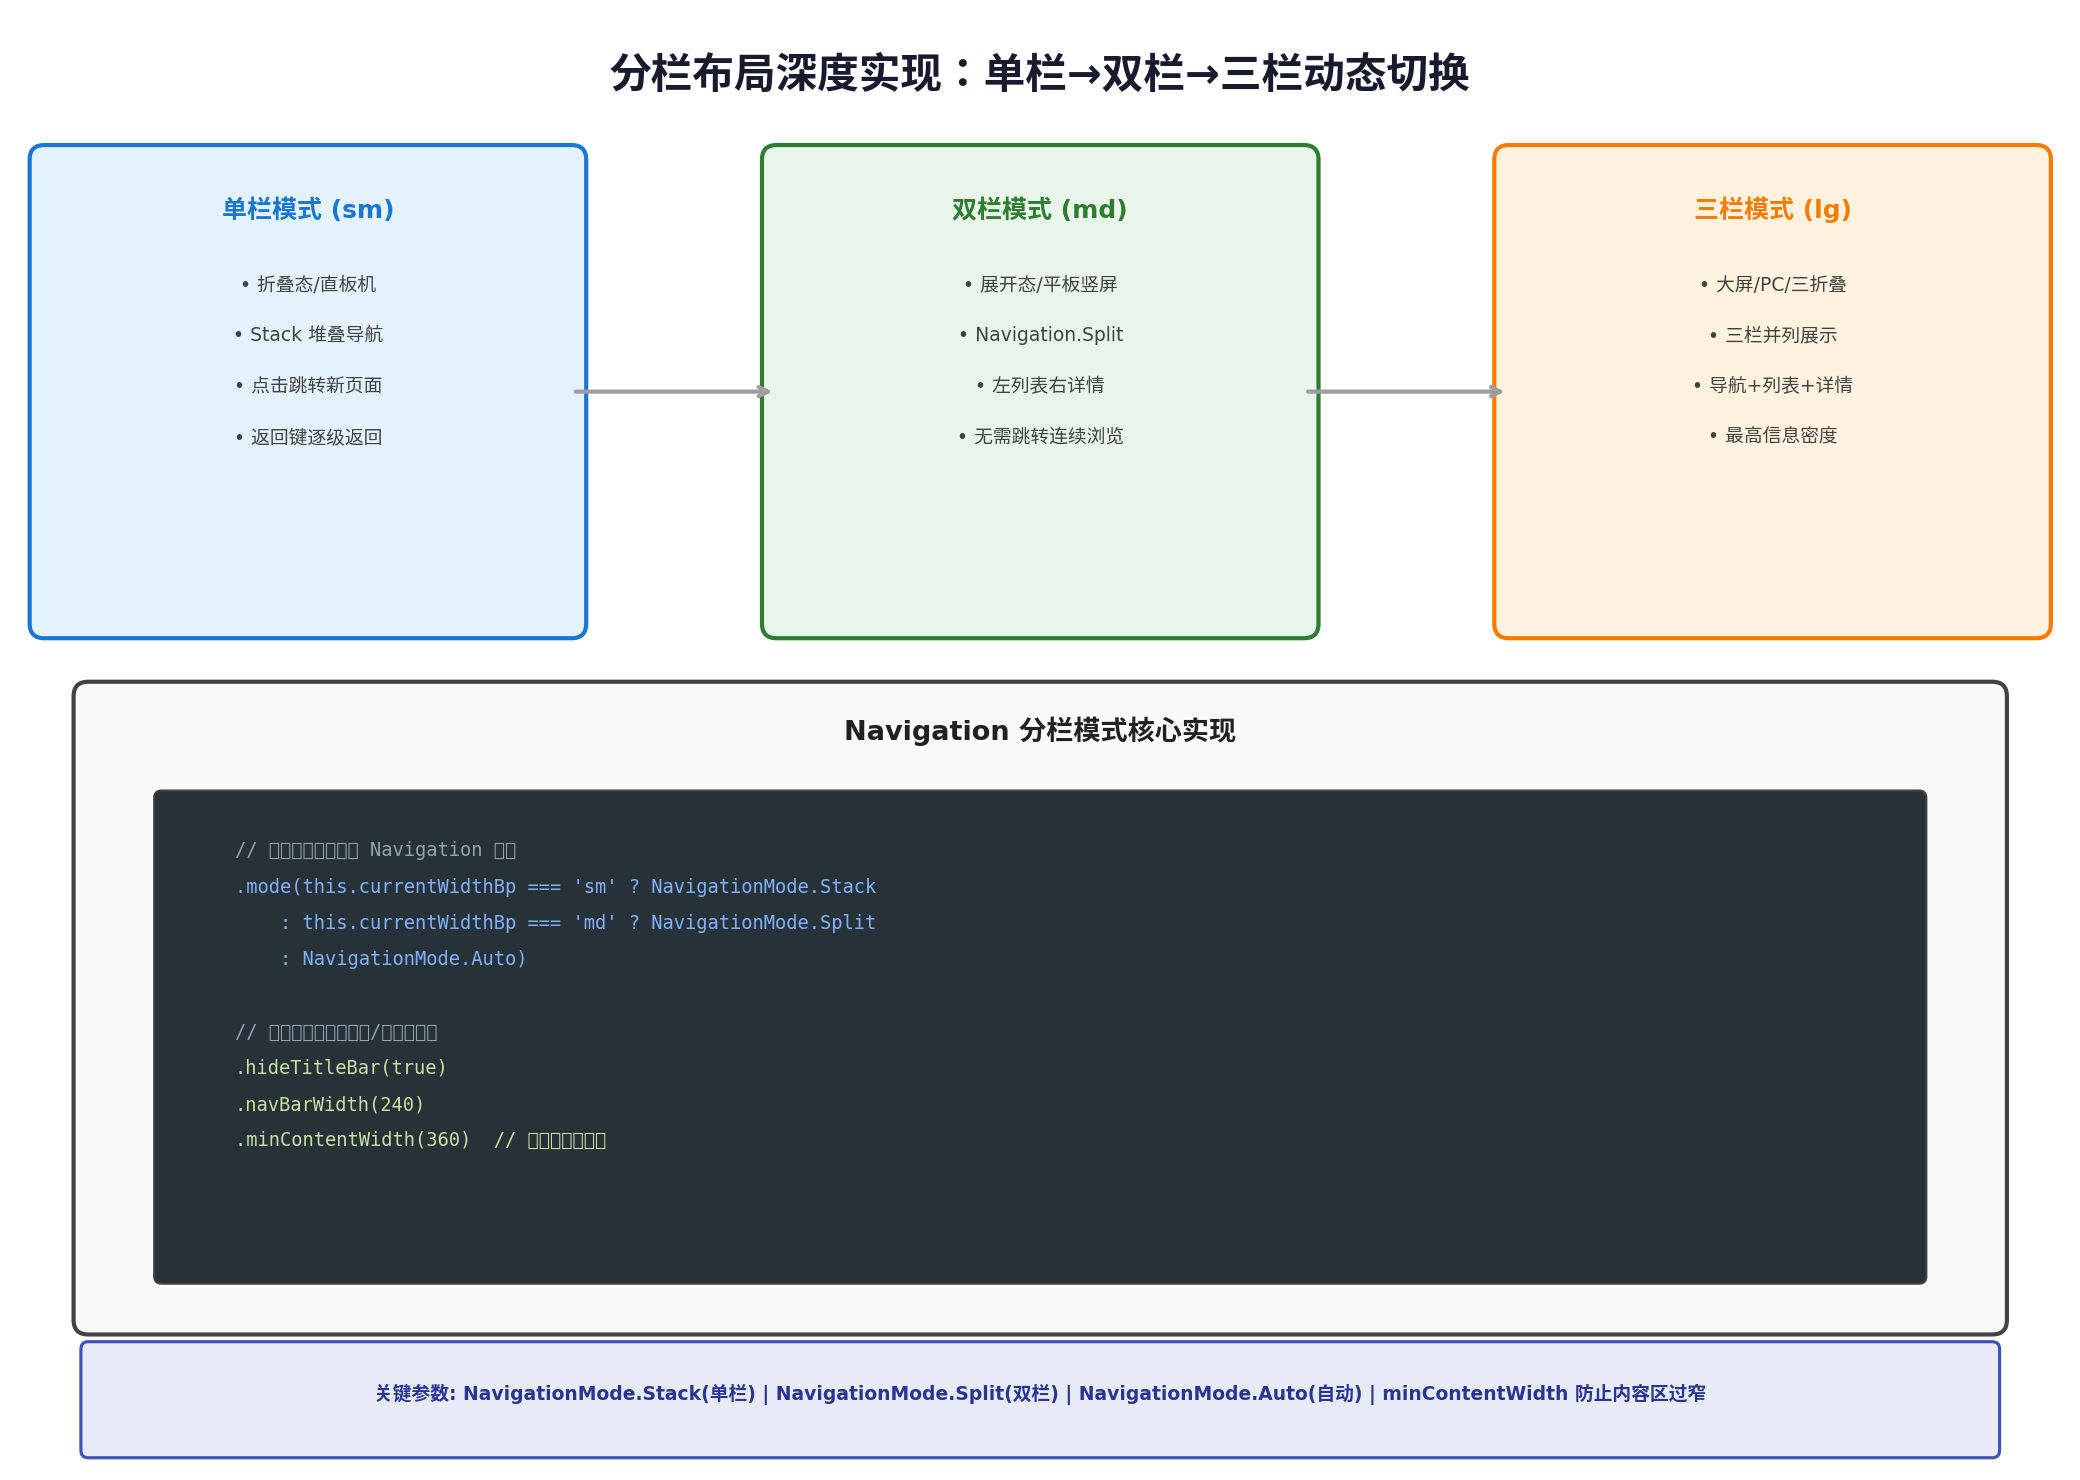Click the bullet 'Navigation.Split'

(1040, 334)
